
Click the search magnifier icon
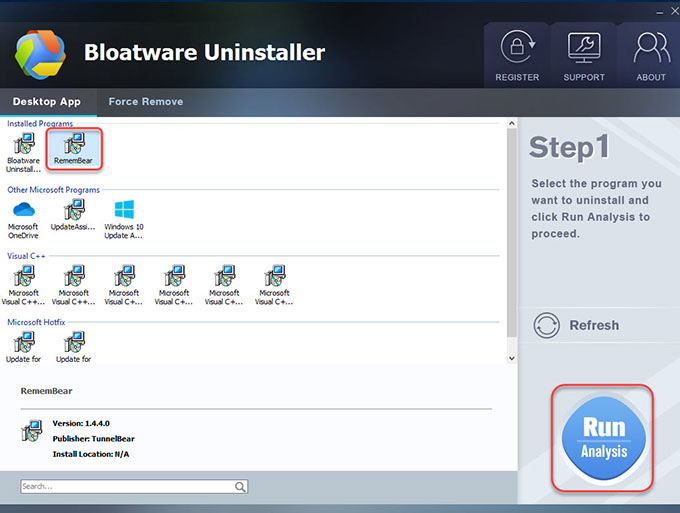tap(240, 487)
